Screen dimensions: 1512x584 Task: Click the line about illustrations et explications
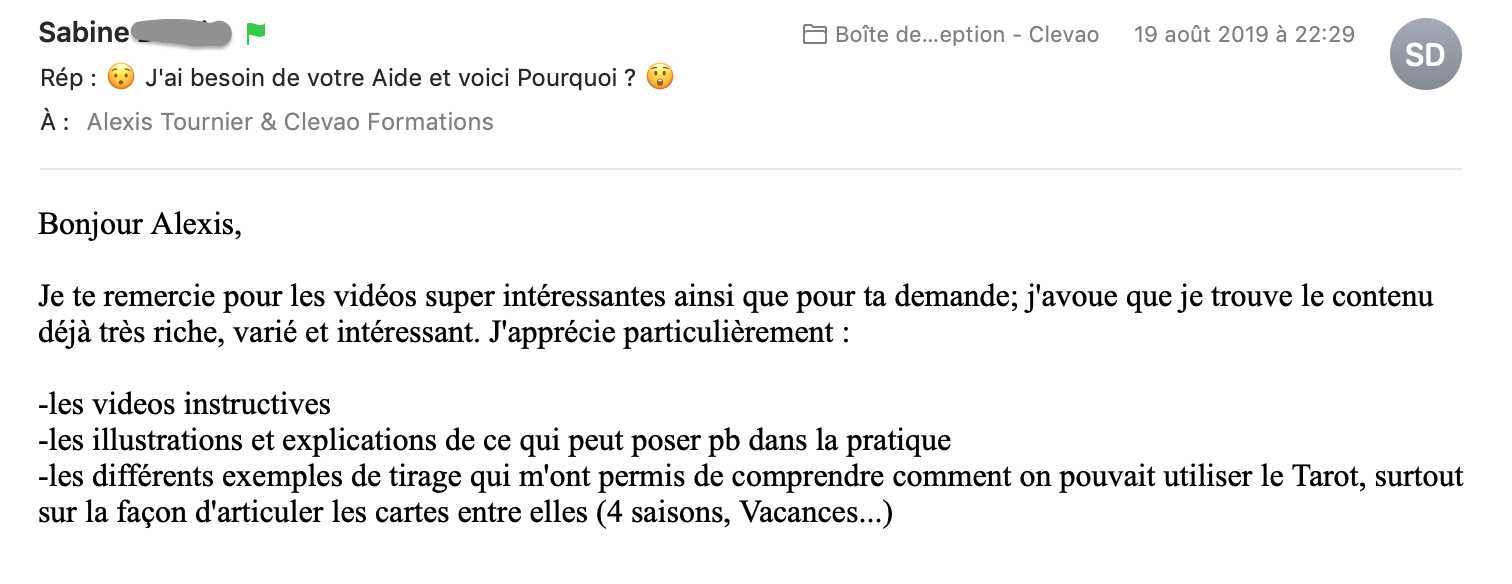tap(494, 440)
